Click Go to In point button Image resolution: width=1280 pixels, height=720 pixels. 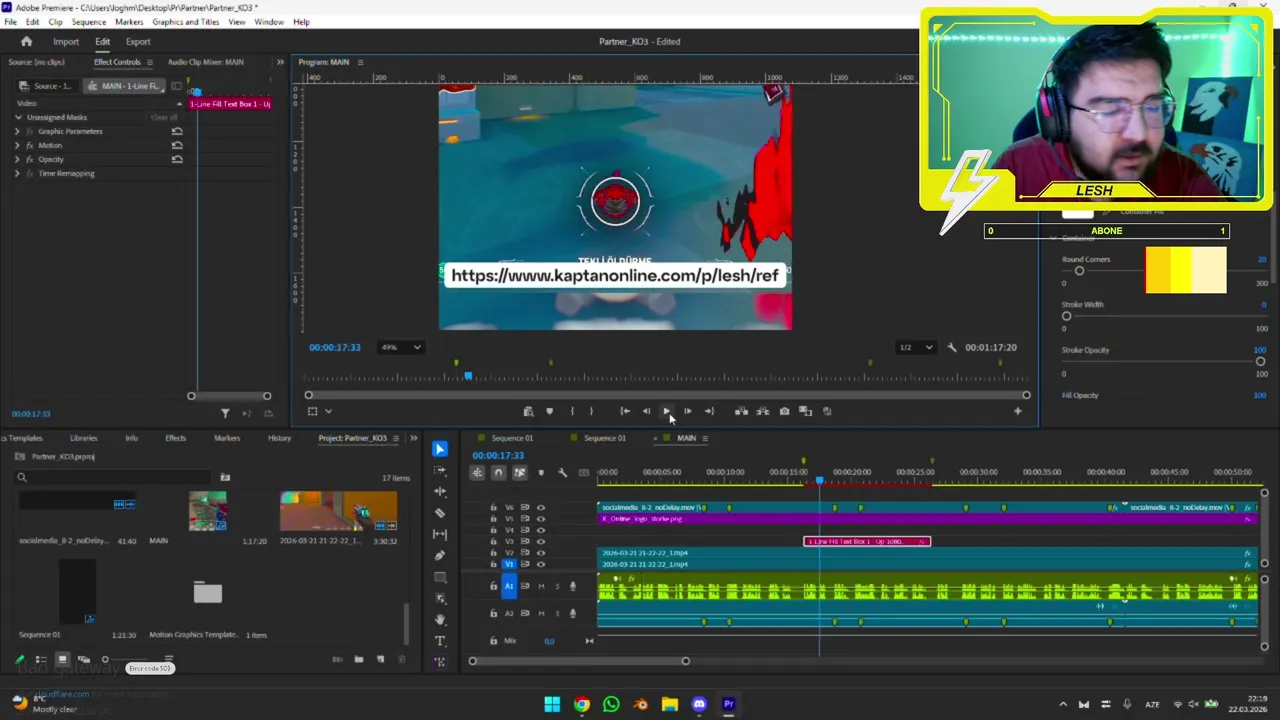click(625, 411)
